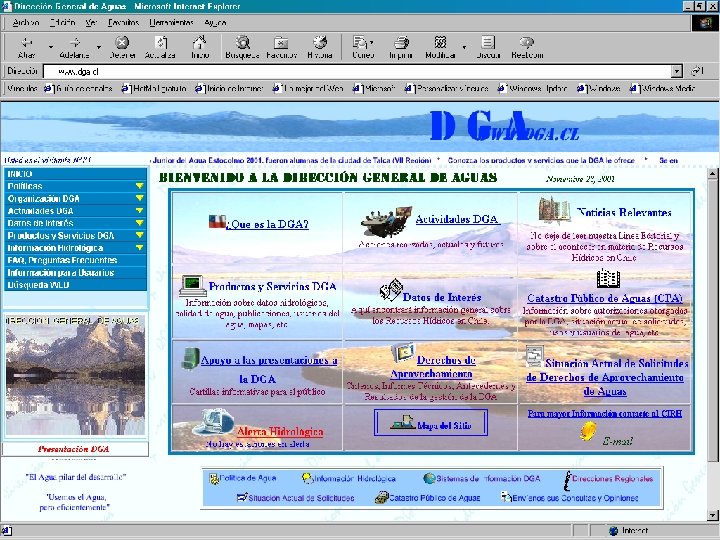720x540 pixels.
Task: Open FAQ, Preguntas Frecuentes in sidebar
Action: point(75,260)
